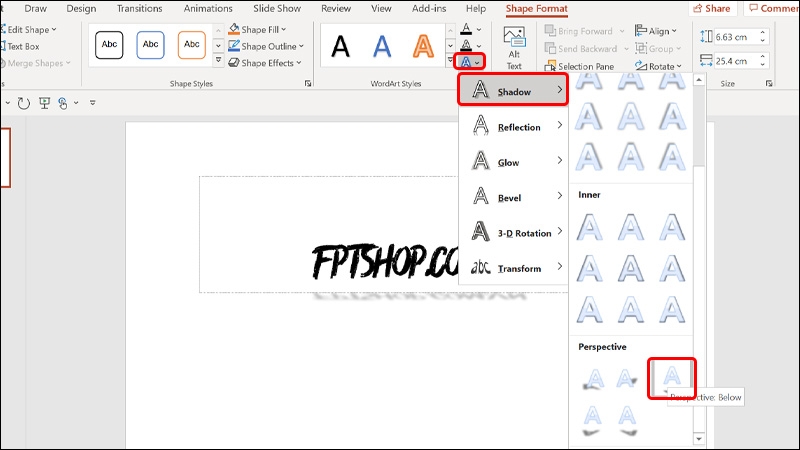Switch to the Animations tab

(208, 9)
